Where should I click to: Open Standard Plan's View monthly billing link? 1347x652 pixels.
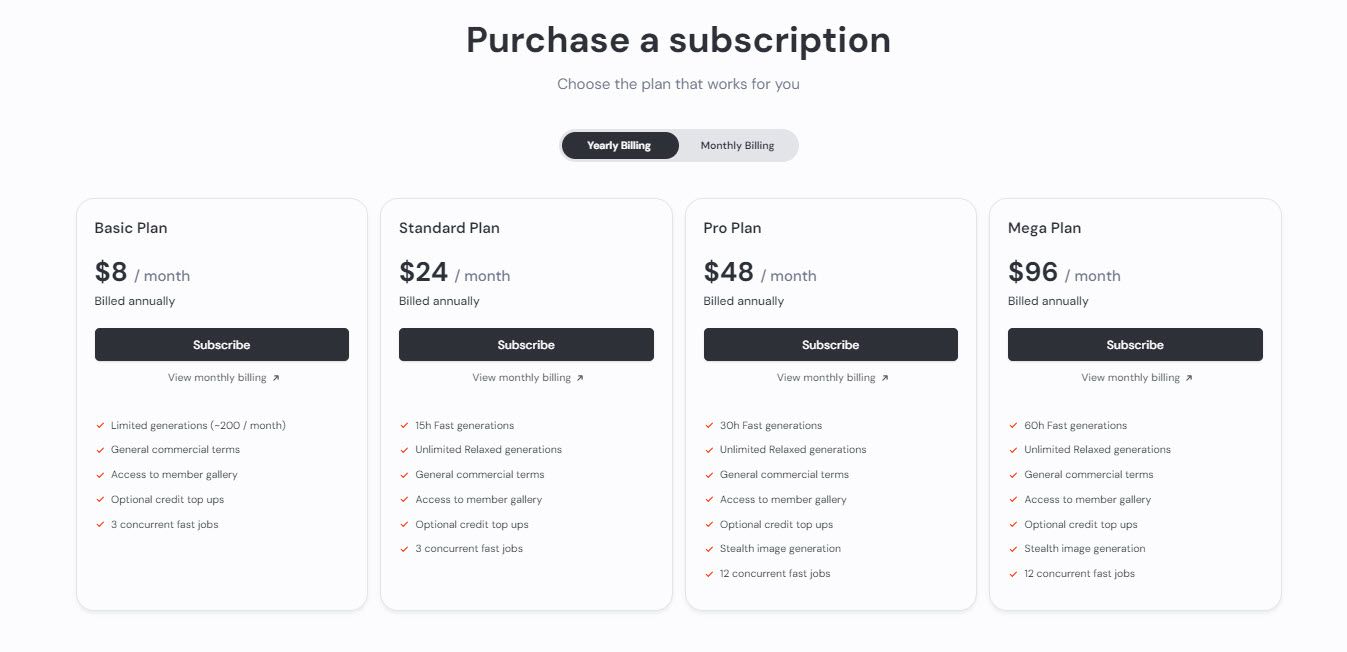click(x=521, y=378)
